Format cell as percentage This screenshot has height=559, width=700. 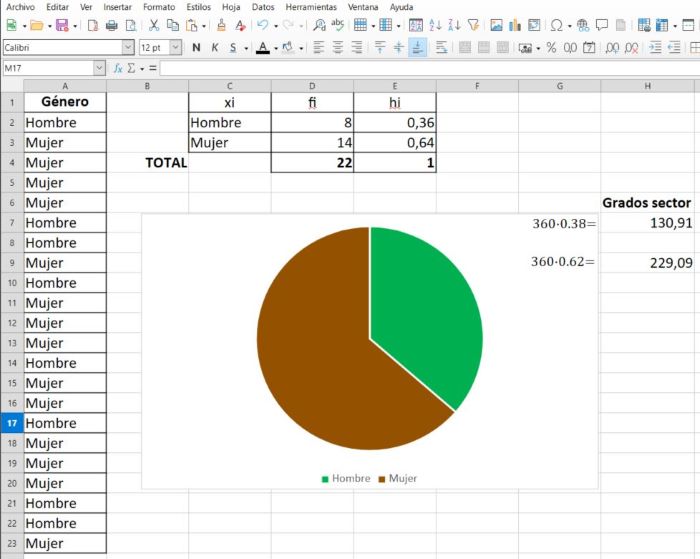551,47
